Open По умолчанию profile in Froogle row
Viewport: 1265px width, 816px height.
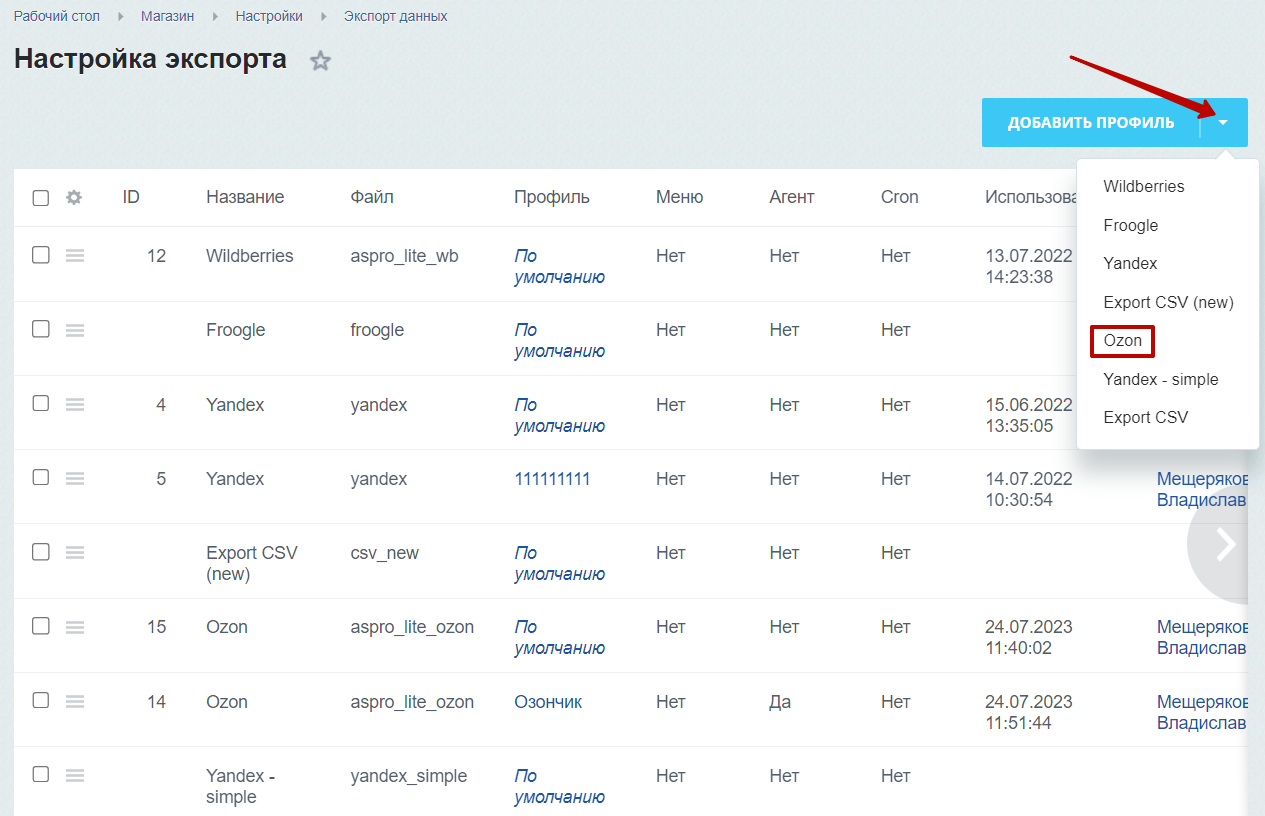(x=559, y=341)
